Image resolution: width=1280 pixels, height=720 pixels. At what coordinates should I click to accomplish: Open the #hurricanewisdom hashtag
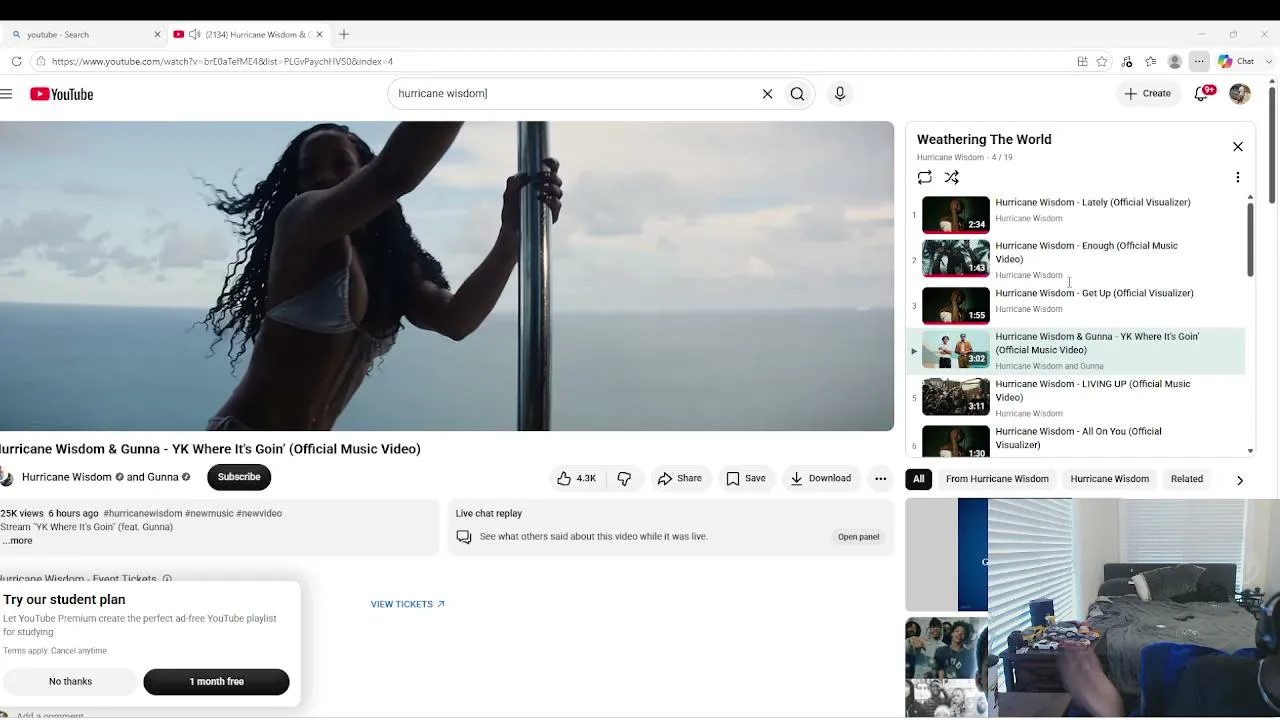[x=143, y=514]
